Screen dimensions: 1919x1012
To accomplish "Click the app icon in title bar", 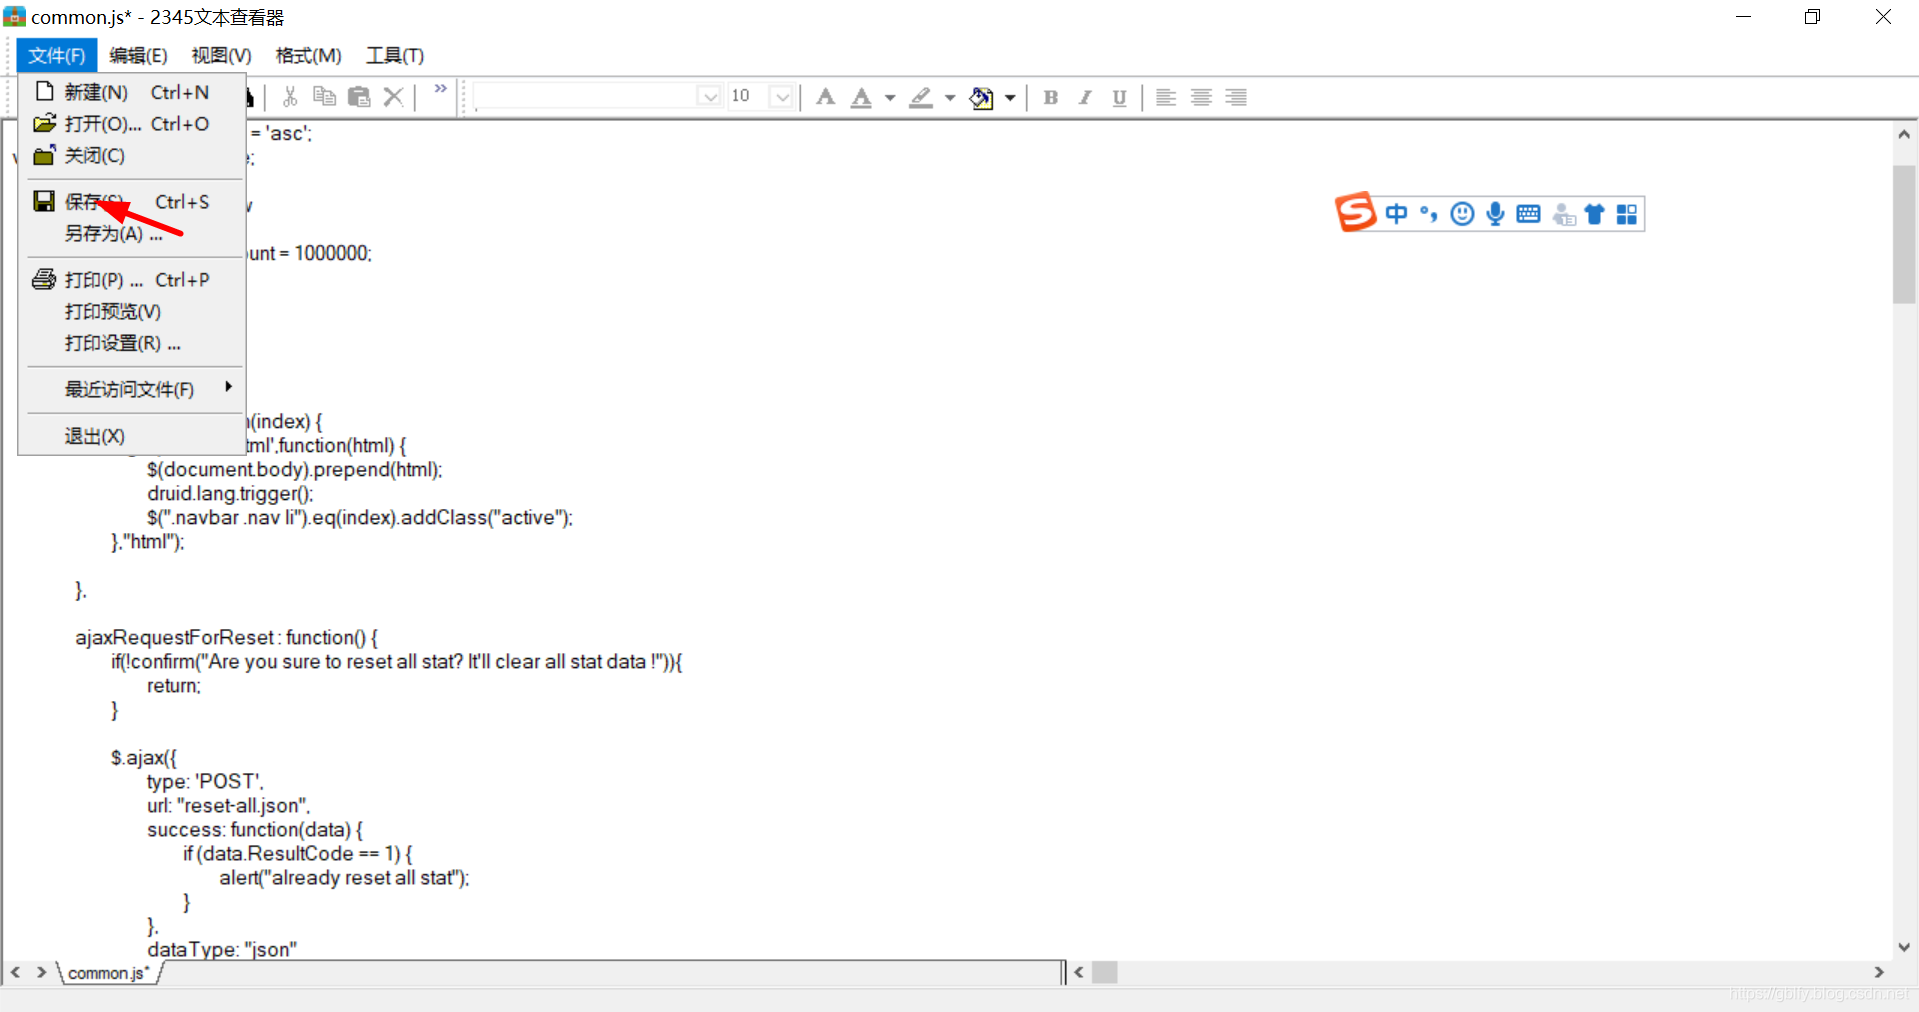I will click(15, 17).
